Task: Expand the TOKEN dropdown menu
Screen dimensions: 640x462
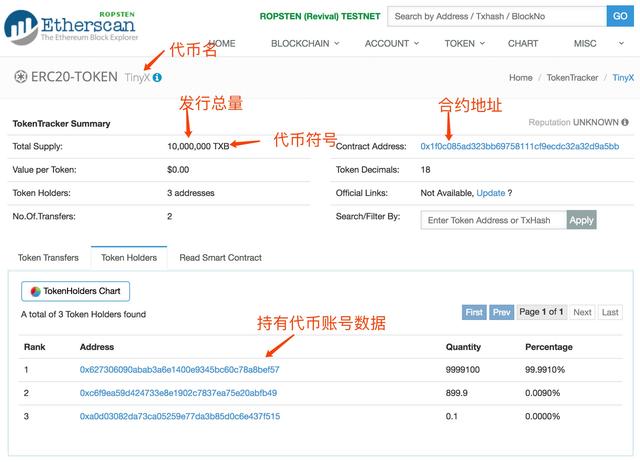Action: coord(464,43)
